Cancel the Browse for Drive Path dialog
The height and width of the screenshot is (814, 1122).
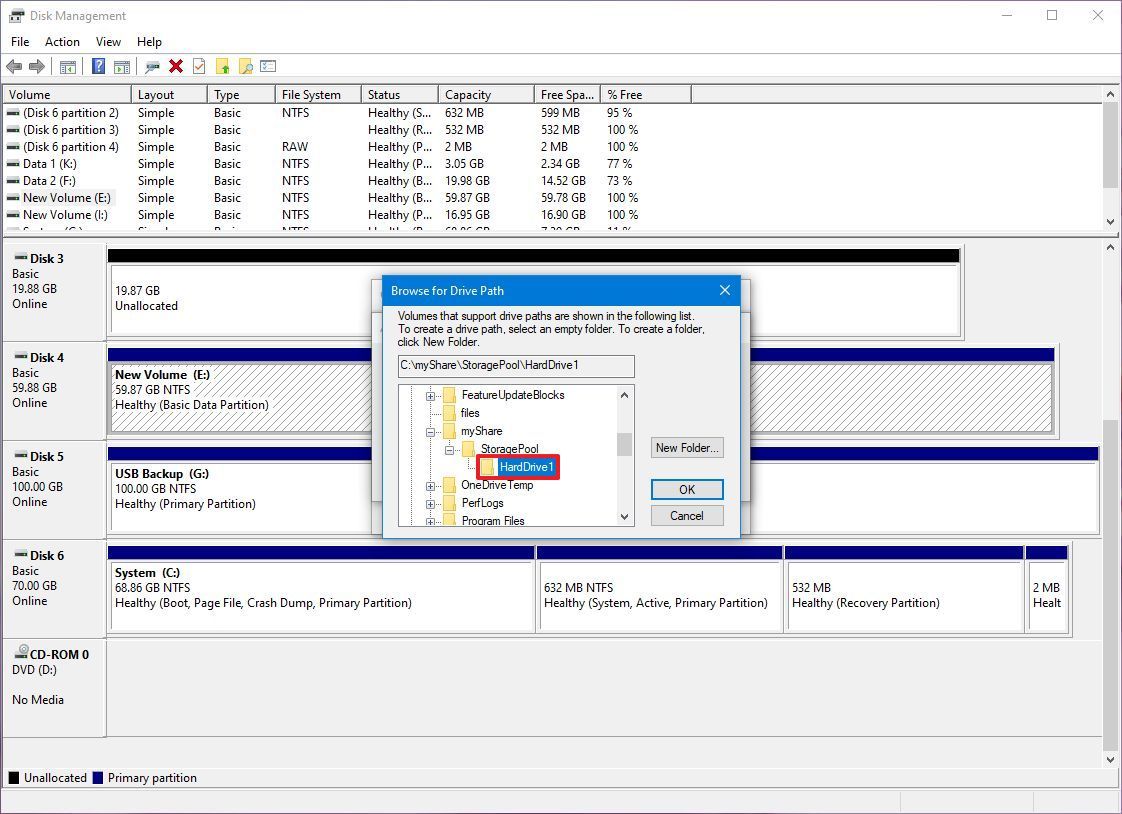pos(687,515)
